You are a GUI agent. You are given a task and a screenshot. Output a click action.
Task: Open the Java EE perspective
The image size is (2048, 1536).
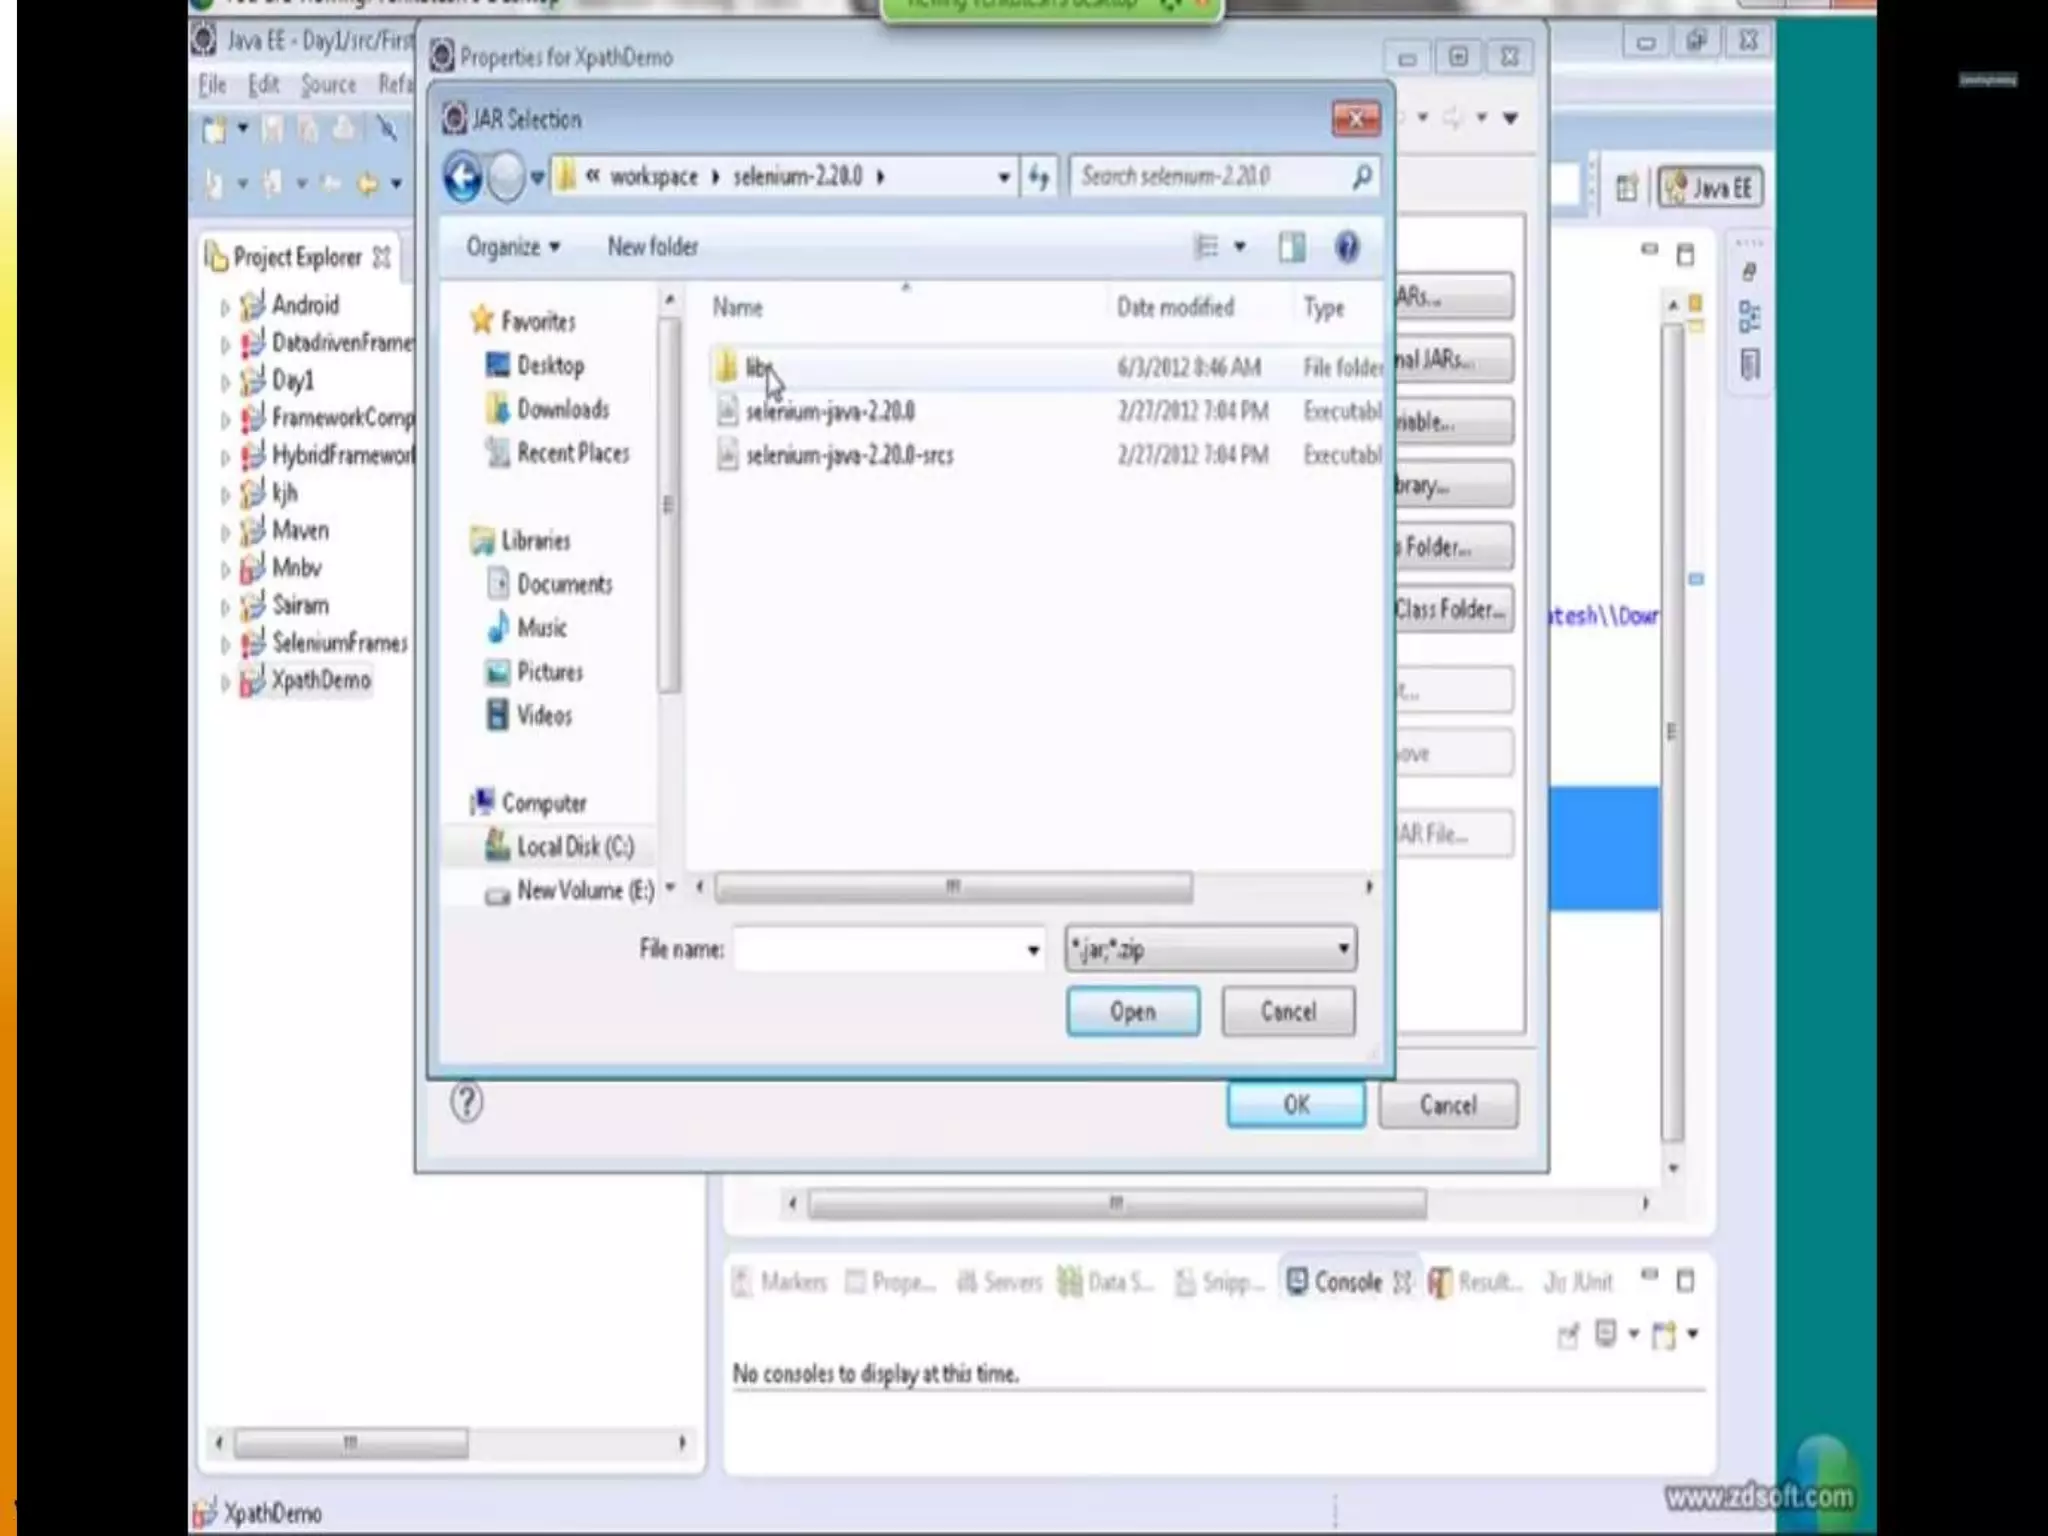tap(1710, 188)
